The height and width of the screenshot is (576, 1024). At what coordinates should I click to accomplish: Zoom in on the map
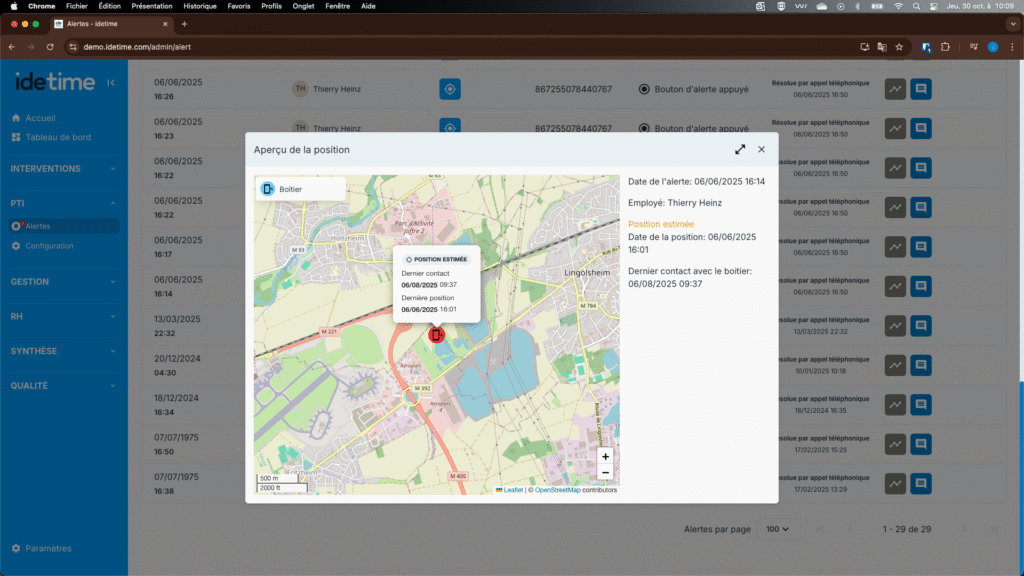[605, 456]
